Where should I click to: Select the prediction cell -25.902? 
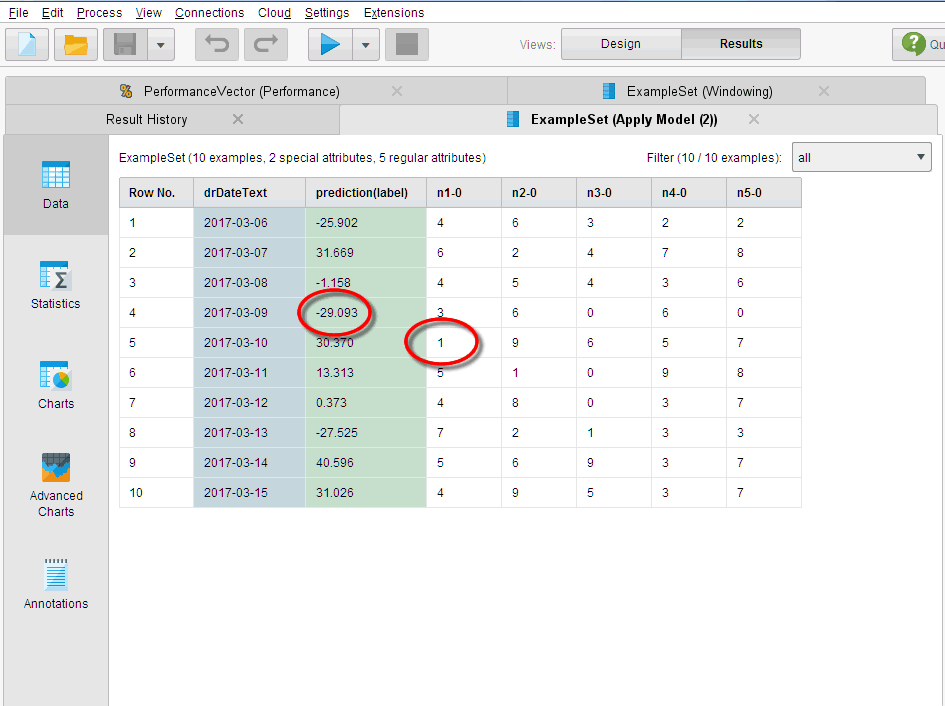[x=366, y=222]
